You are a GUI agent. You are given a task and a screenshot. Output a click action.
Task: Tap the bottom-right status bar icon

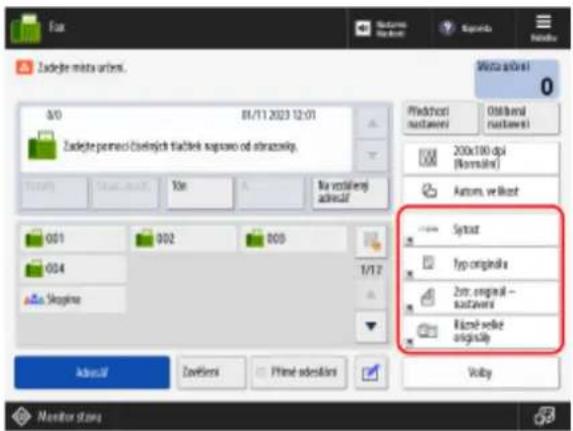[544, 416]
